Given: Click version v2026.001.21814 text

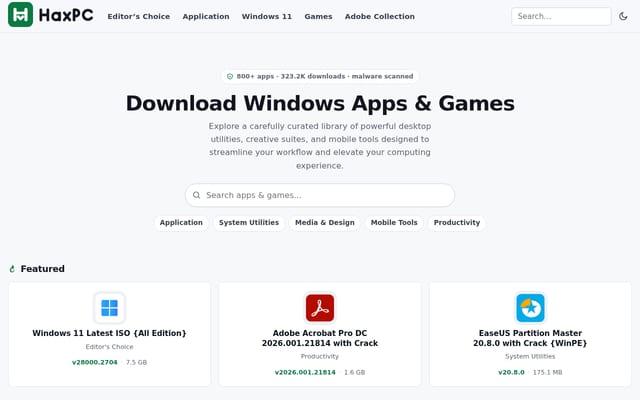Looking at the screenshot, I should coord(305,372).
